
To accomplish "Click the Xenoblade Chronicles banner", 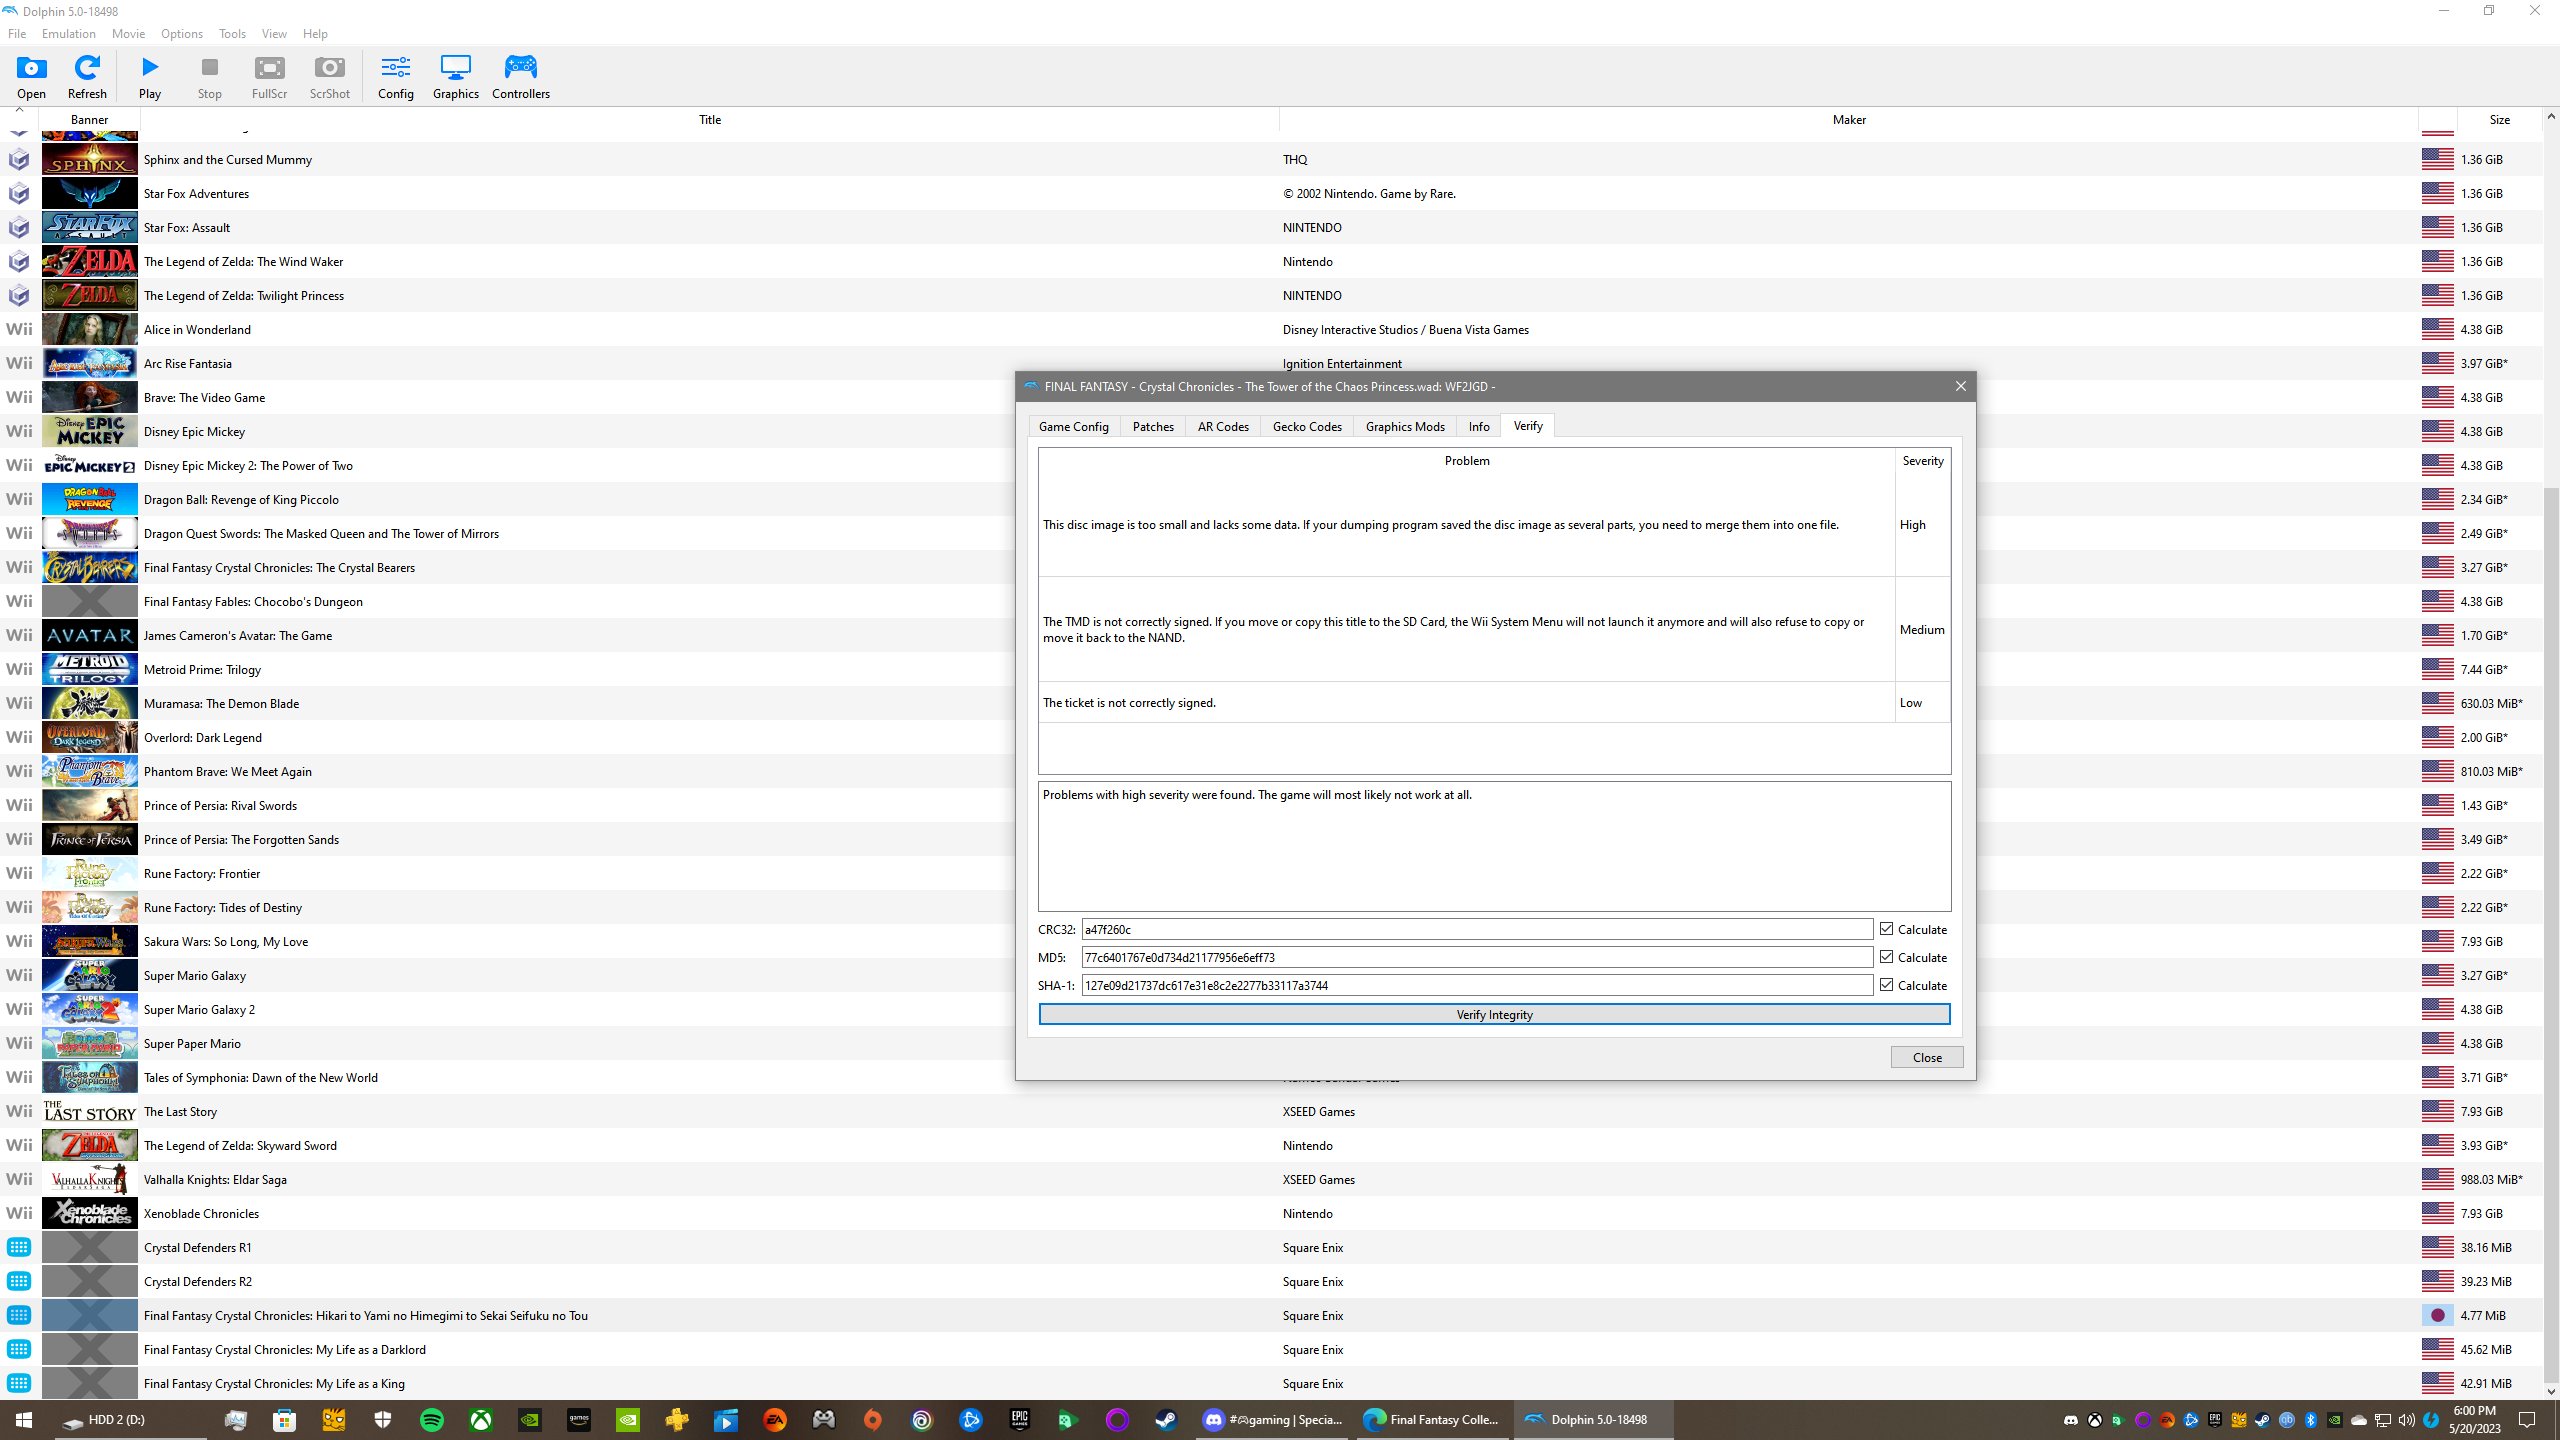I will point(90,1214).
